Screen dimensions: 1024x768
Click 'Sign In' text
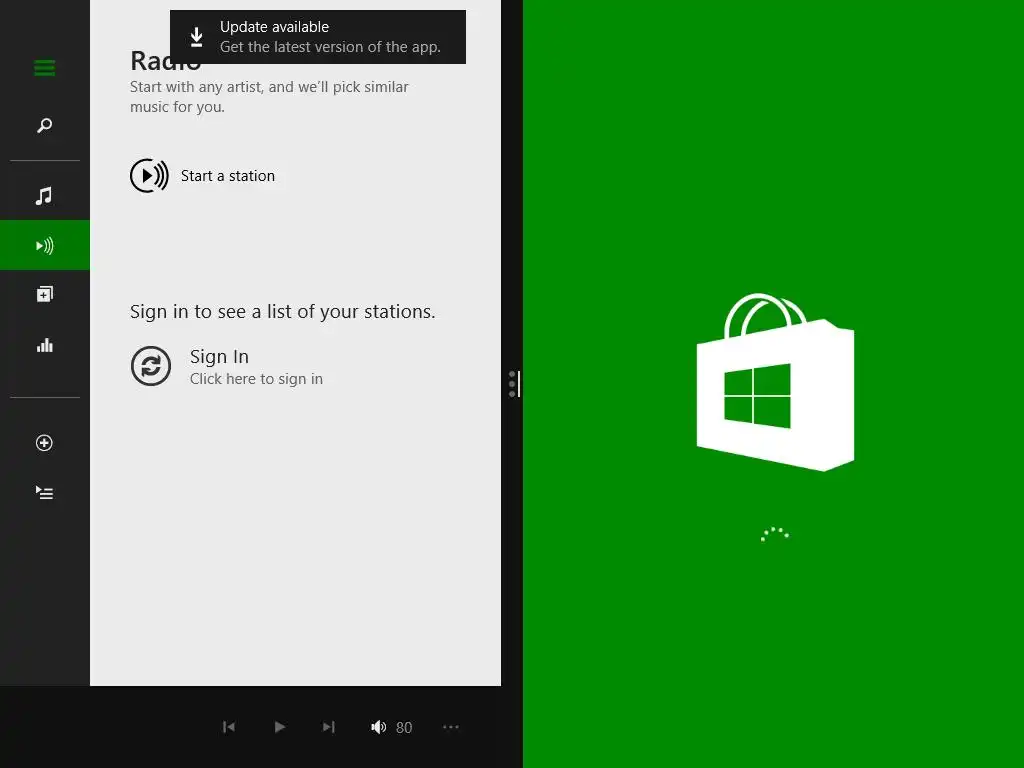click(x=219, y=357)
